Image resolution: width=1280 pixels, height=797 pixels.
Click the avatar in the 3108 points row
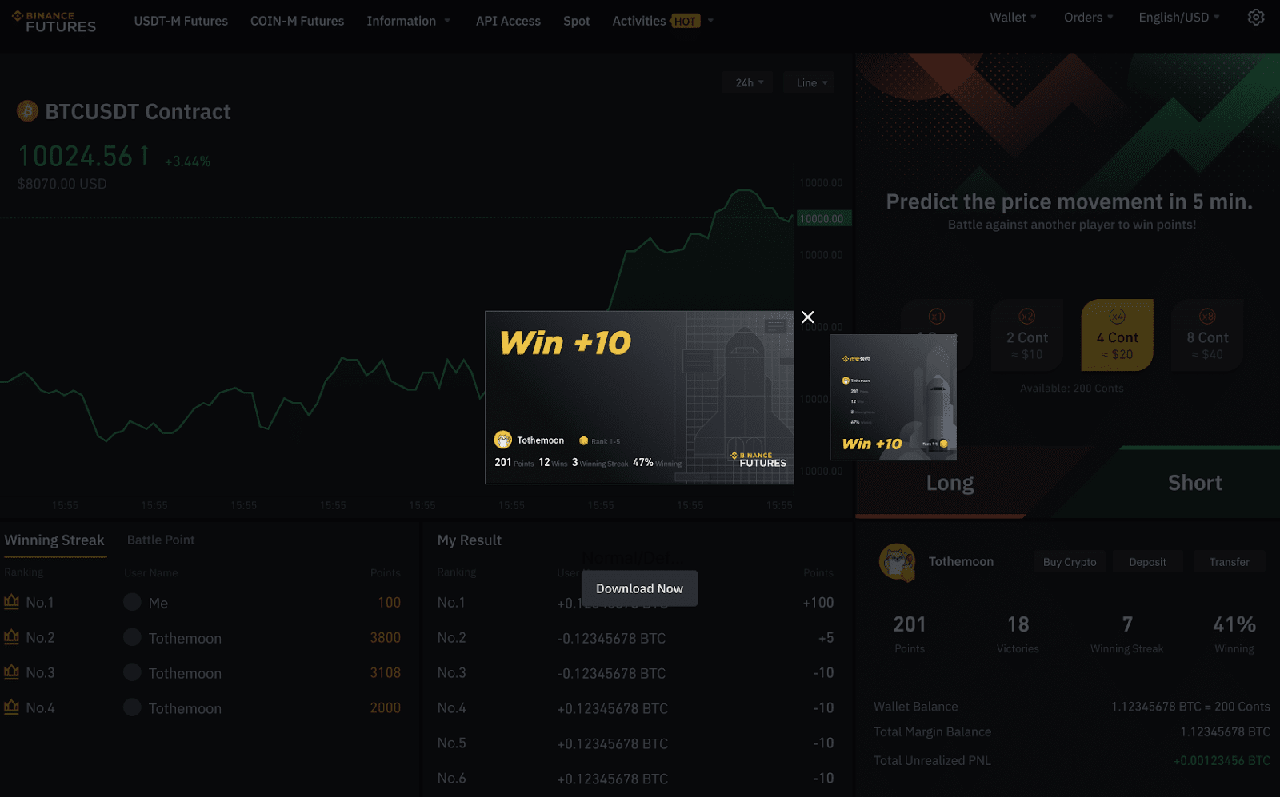click(132, 672)
